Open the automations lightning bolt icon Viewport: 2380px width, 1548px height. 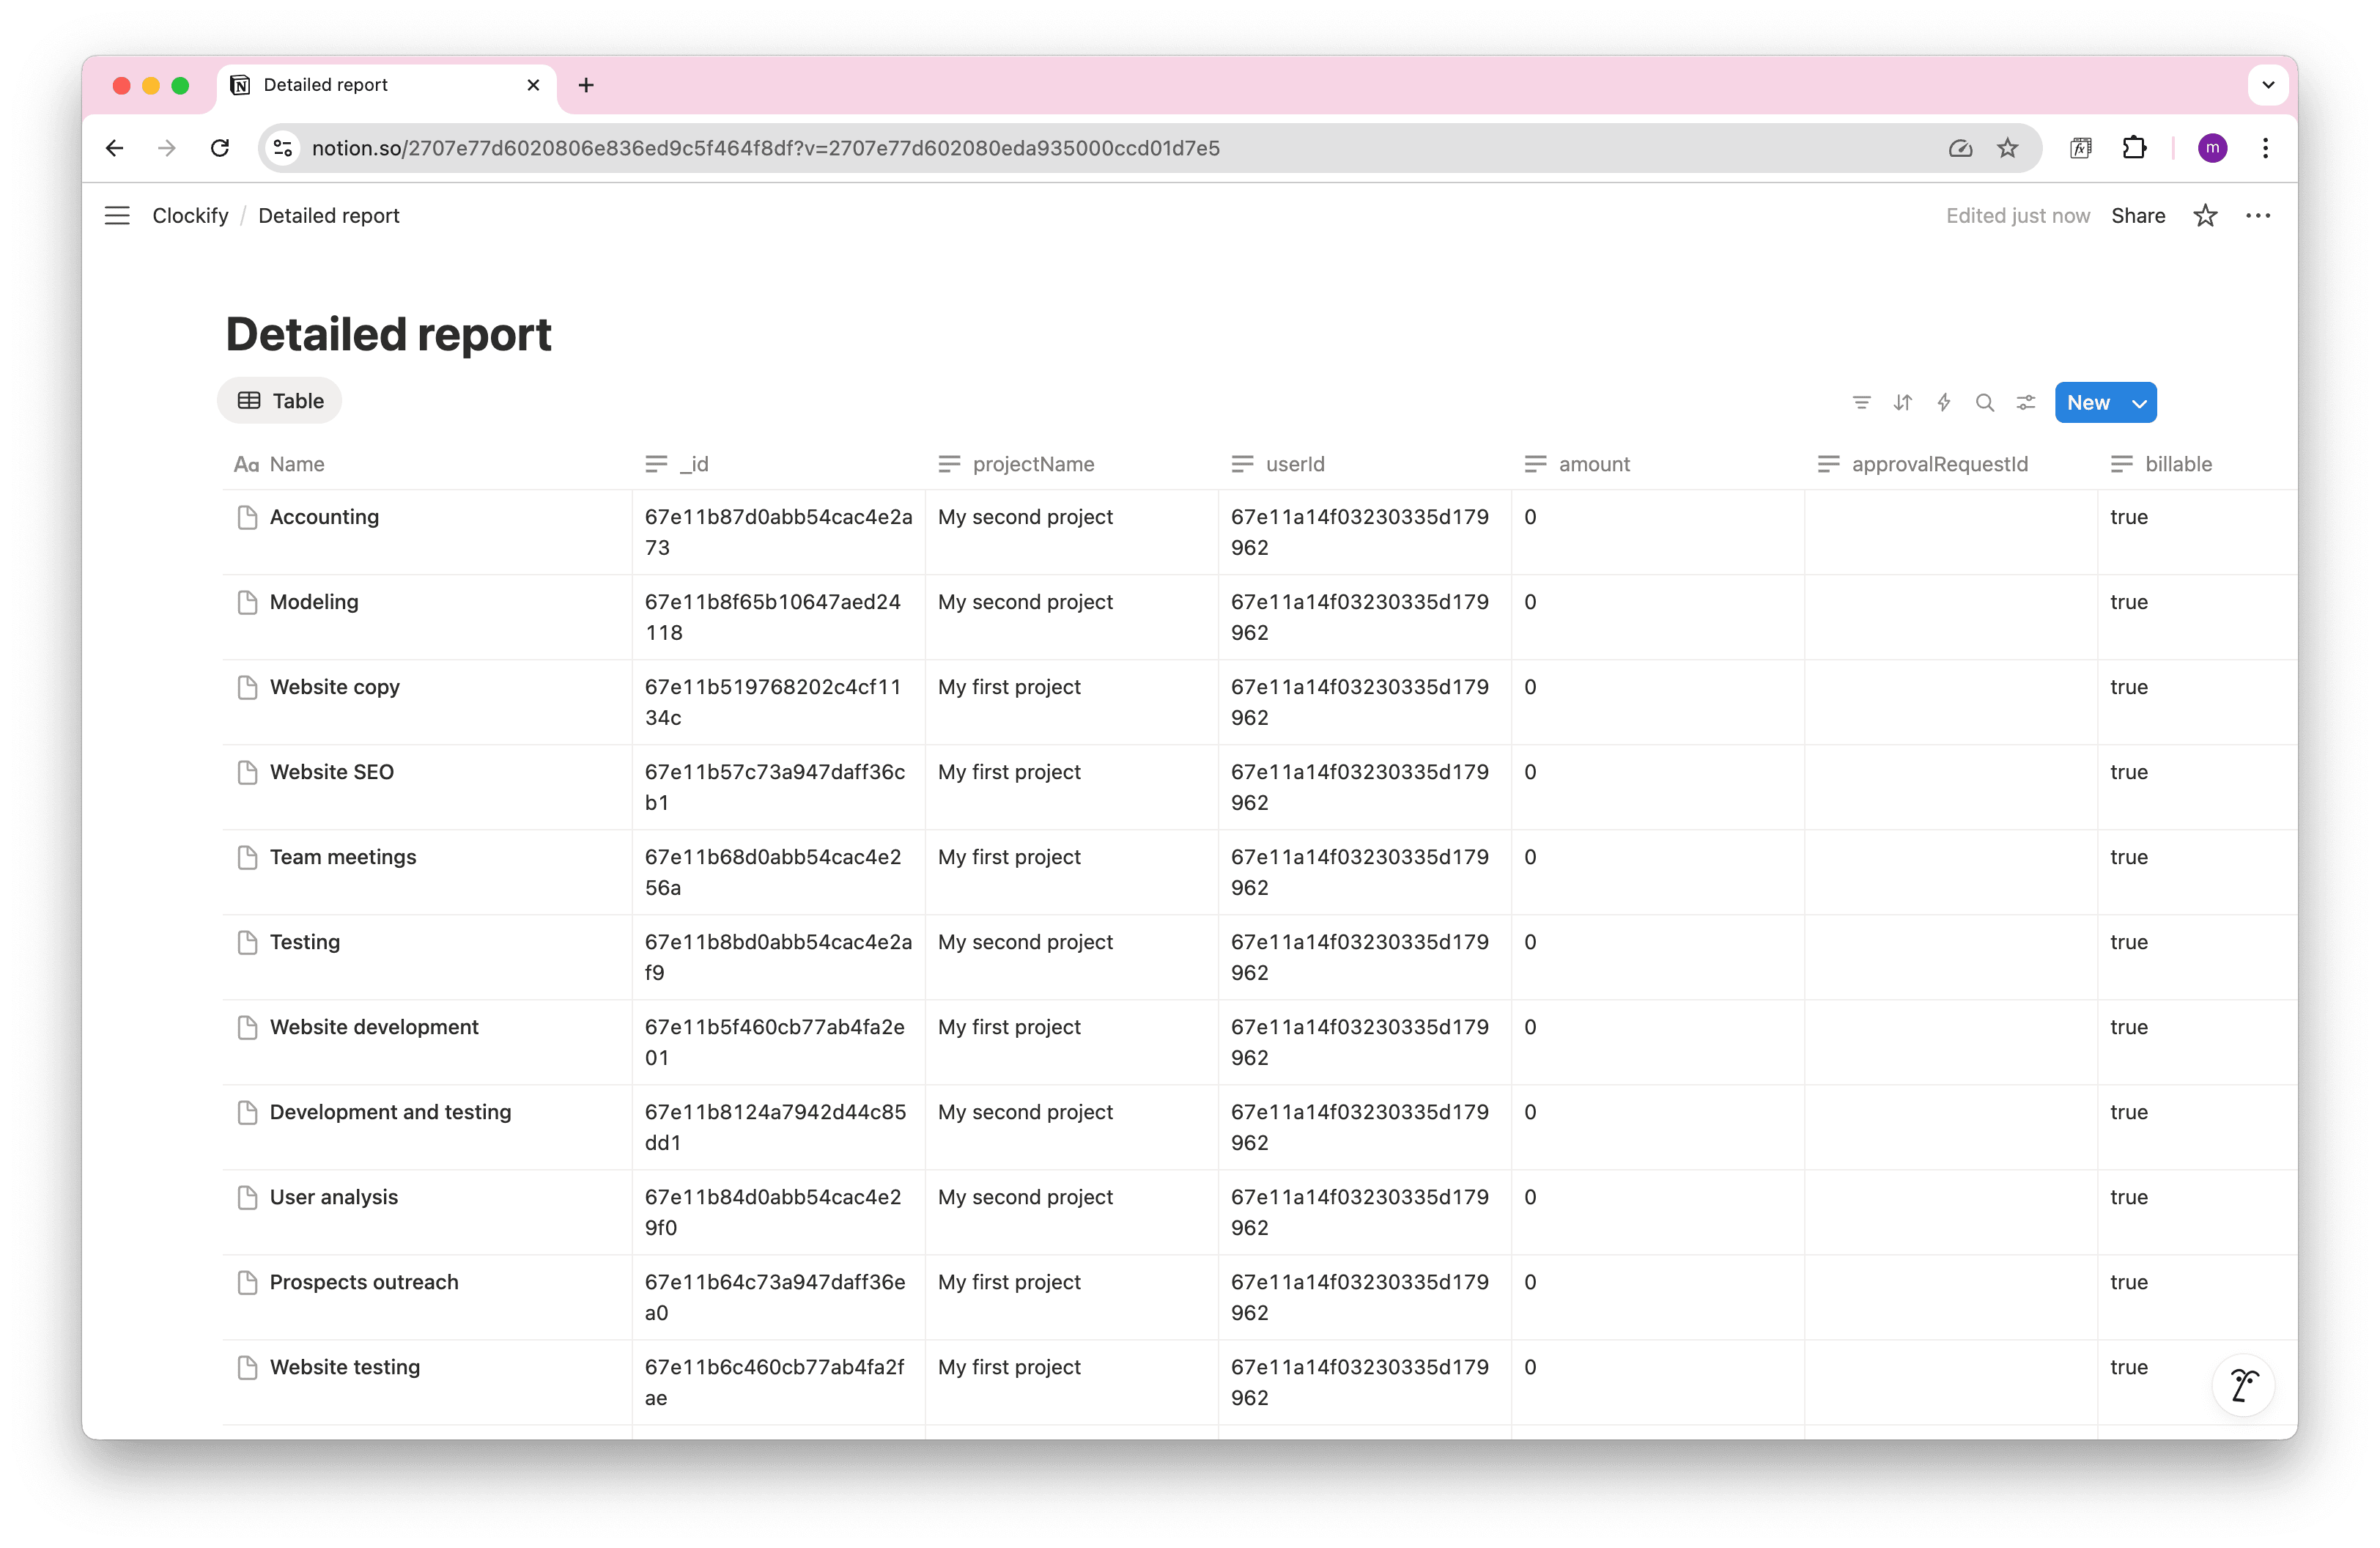coord(1943,402)
